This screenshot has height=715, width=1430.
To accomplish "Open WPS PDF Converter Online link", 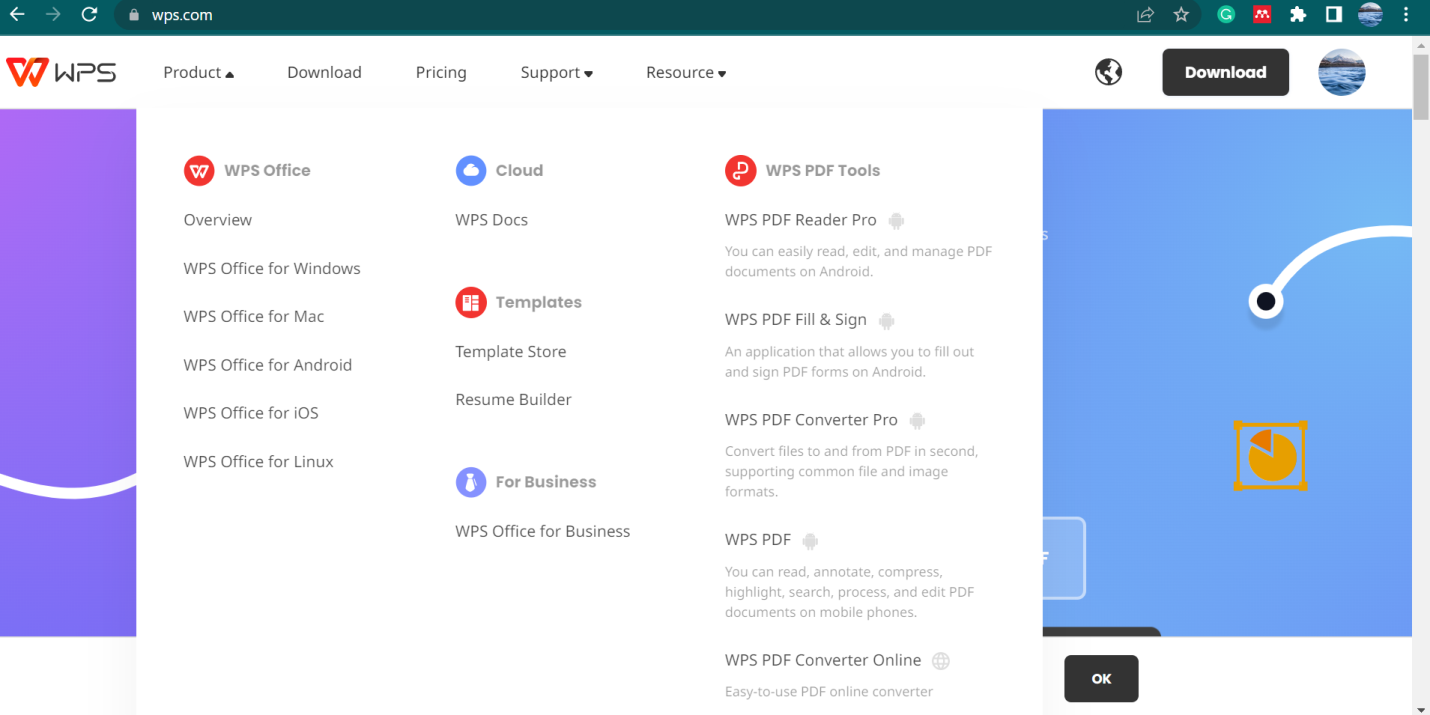I will point(823,660).
